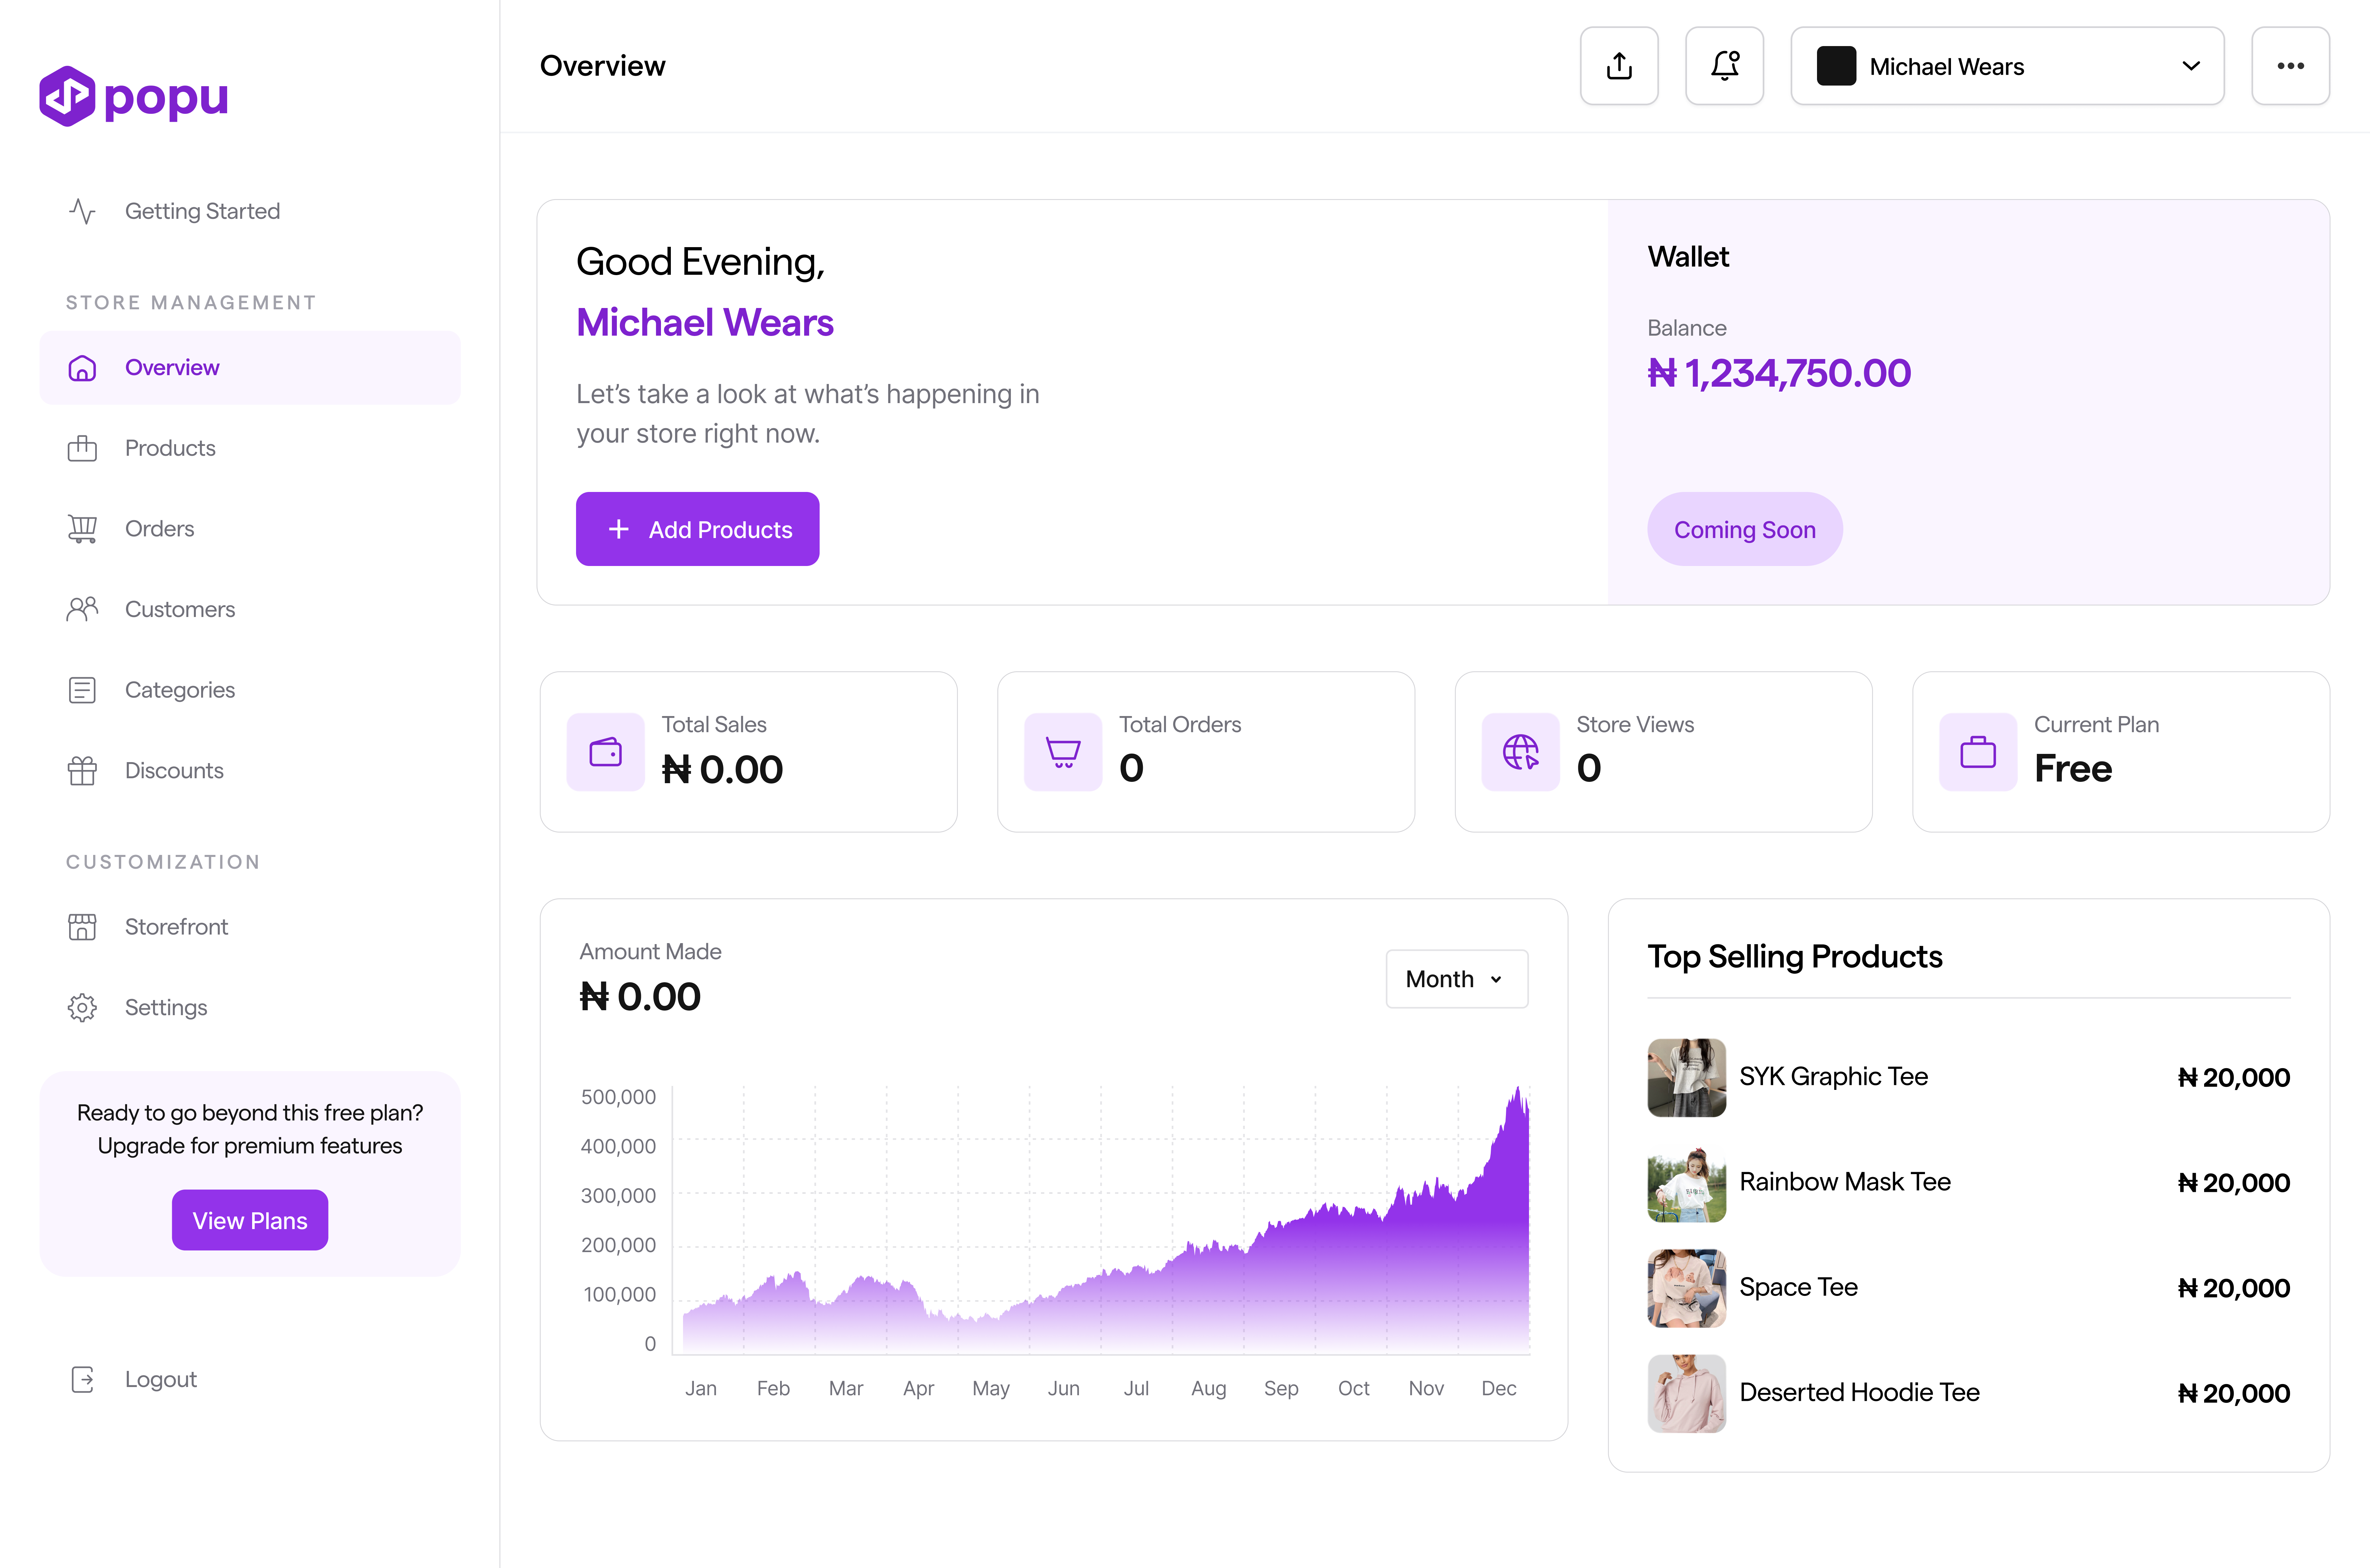Click the Categories list icon
This screenshot has width=2370, height=1568.
tap(82, 690)
